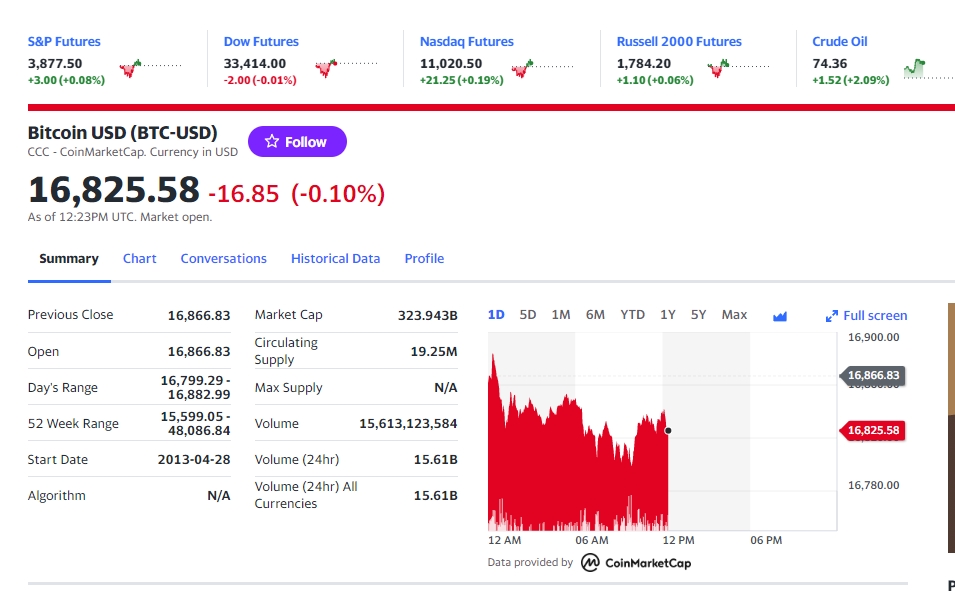
Task: Switch to the Historical Data tab
Action: click(x=335, y=258)
